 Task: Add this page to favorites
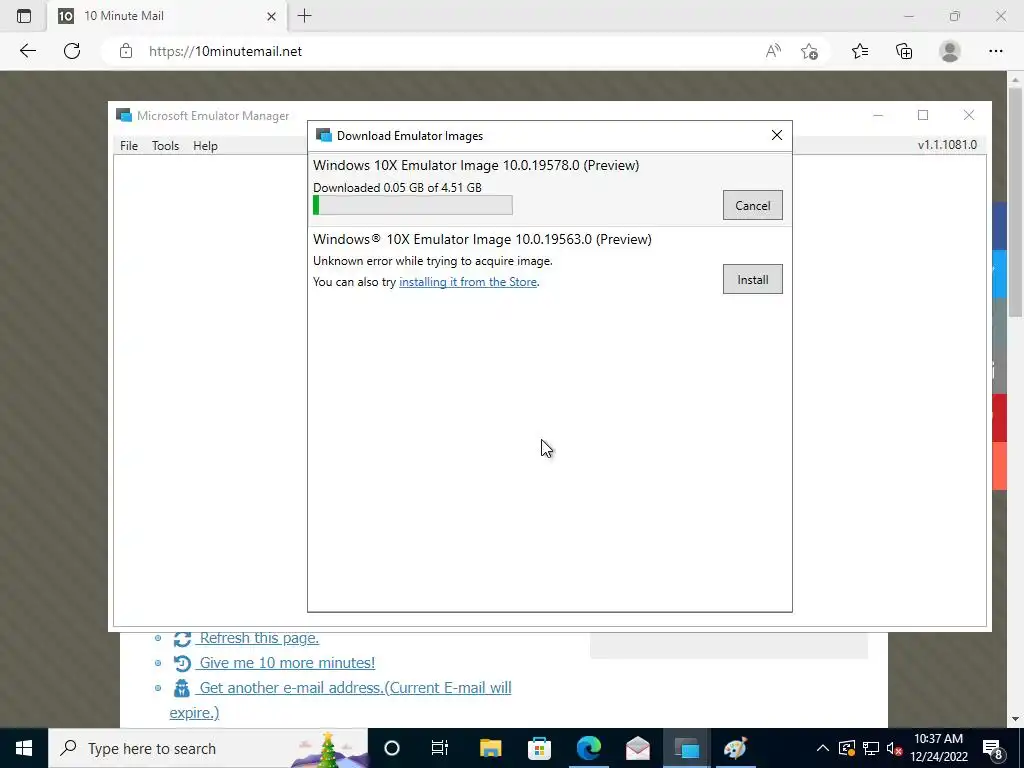coord(809,51)
